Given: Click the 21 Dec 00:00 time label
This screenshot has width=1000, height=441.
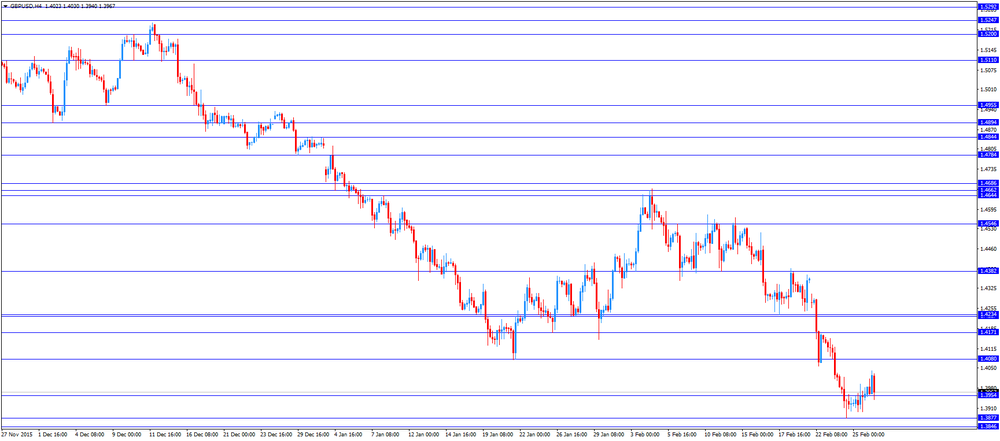Looking at the screenshot, I should click(240, 435).
